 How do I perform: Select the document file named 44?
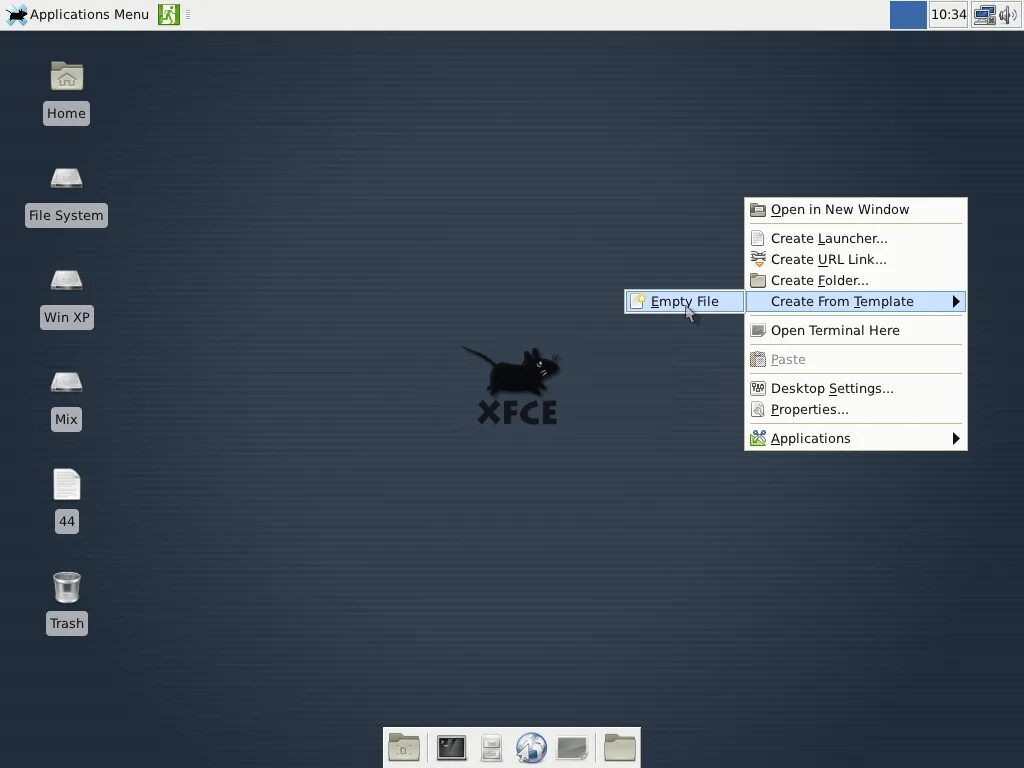67,484
